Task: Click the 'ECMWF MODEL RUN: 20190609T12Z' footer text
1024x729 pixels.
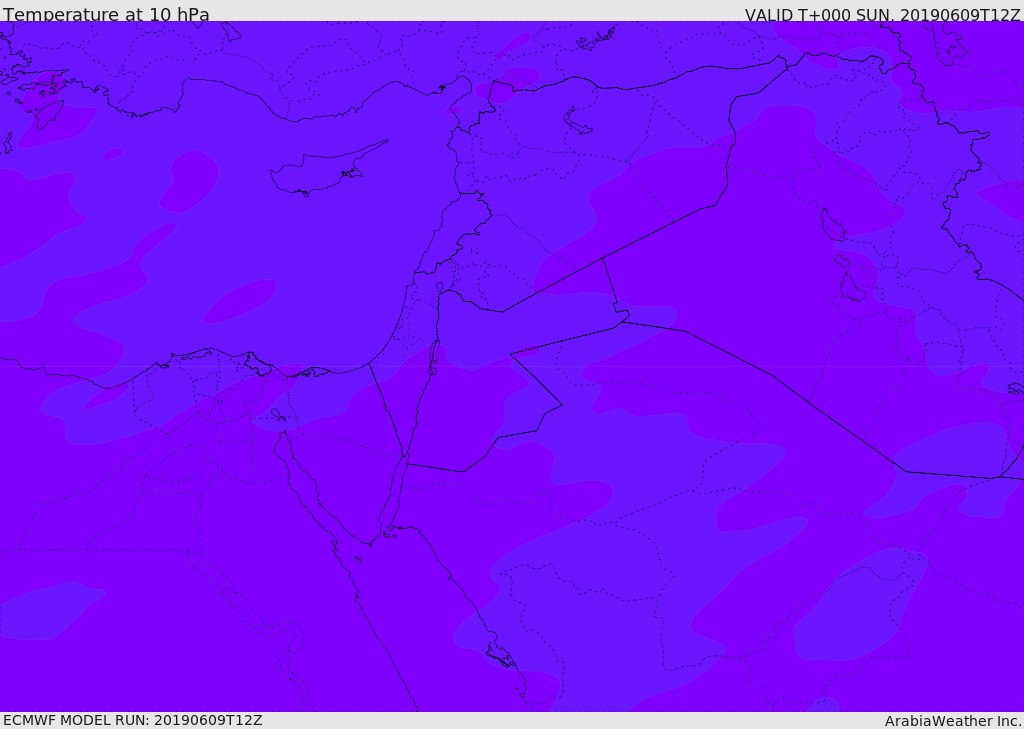Action: coord(133,720)
